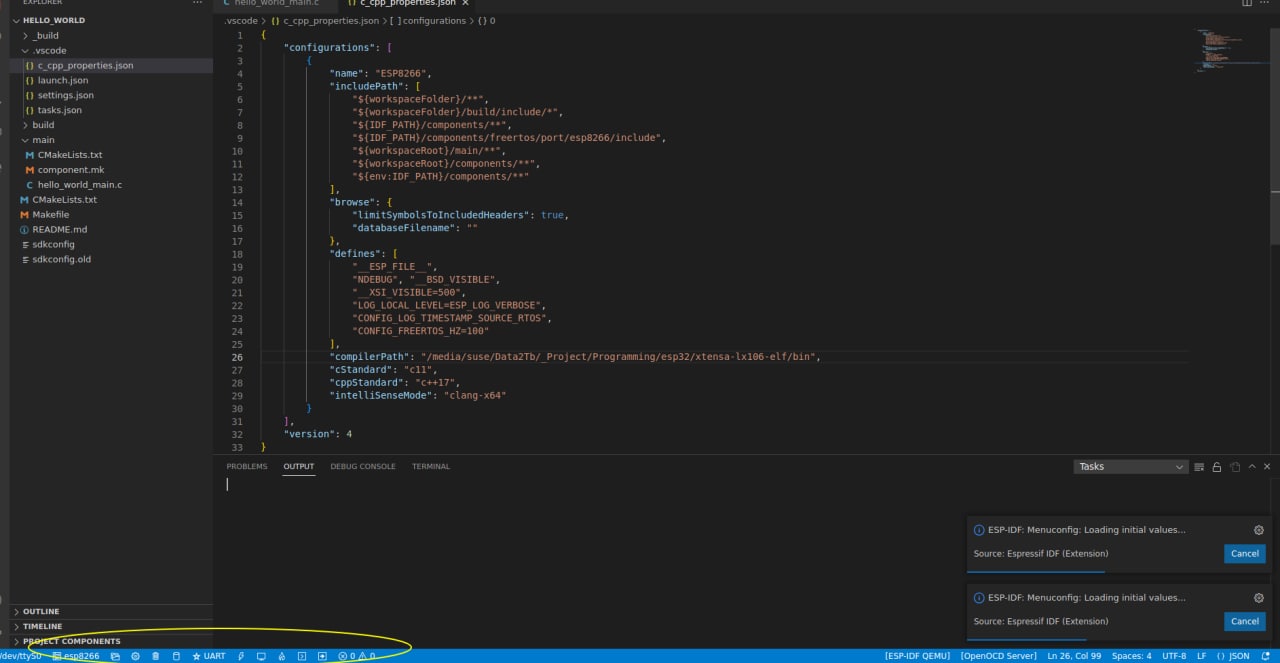The width and height of the screenshot is (1280, 663).
Task: Switch to the PROBLEMS panel tab
Action: (x=246, y=467)
